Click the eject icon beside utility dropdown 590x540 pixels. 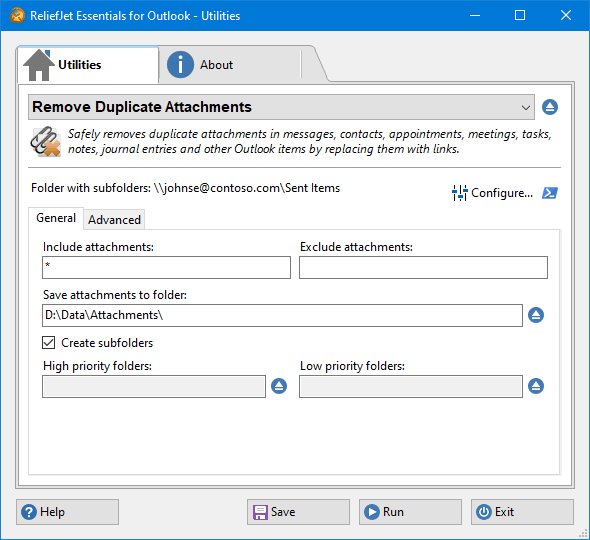coord(550,107)
